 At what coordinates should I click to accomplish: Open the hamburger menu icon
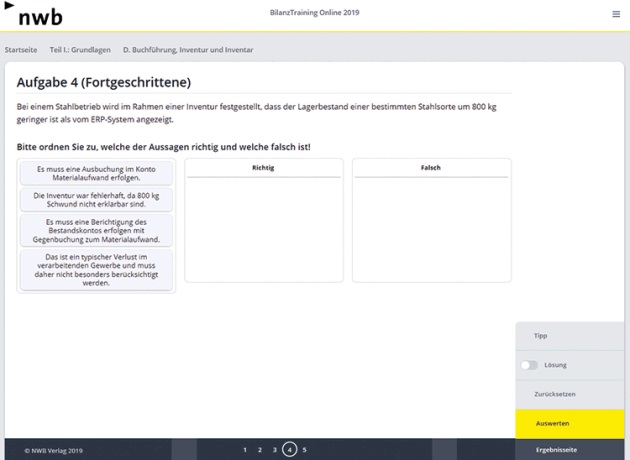[x=615, y=14]
